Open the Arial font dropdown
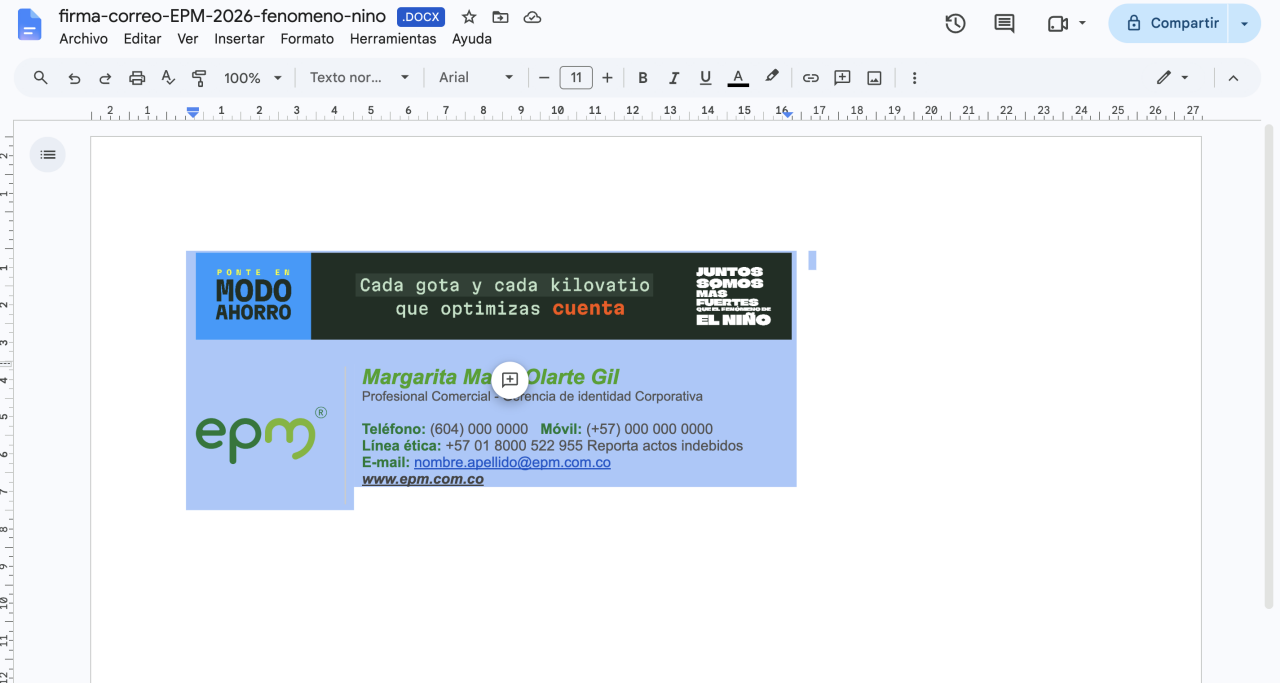Viewport: 1280px width, 683px height. click(476, 77)
